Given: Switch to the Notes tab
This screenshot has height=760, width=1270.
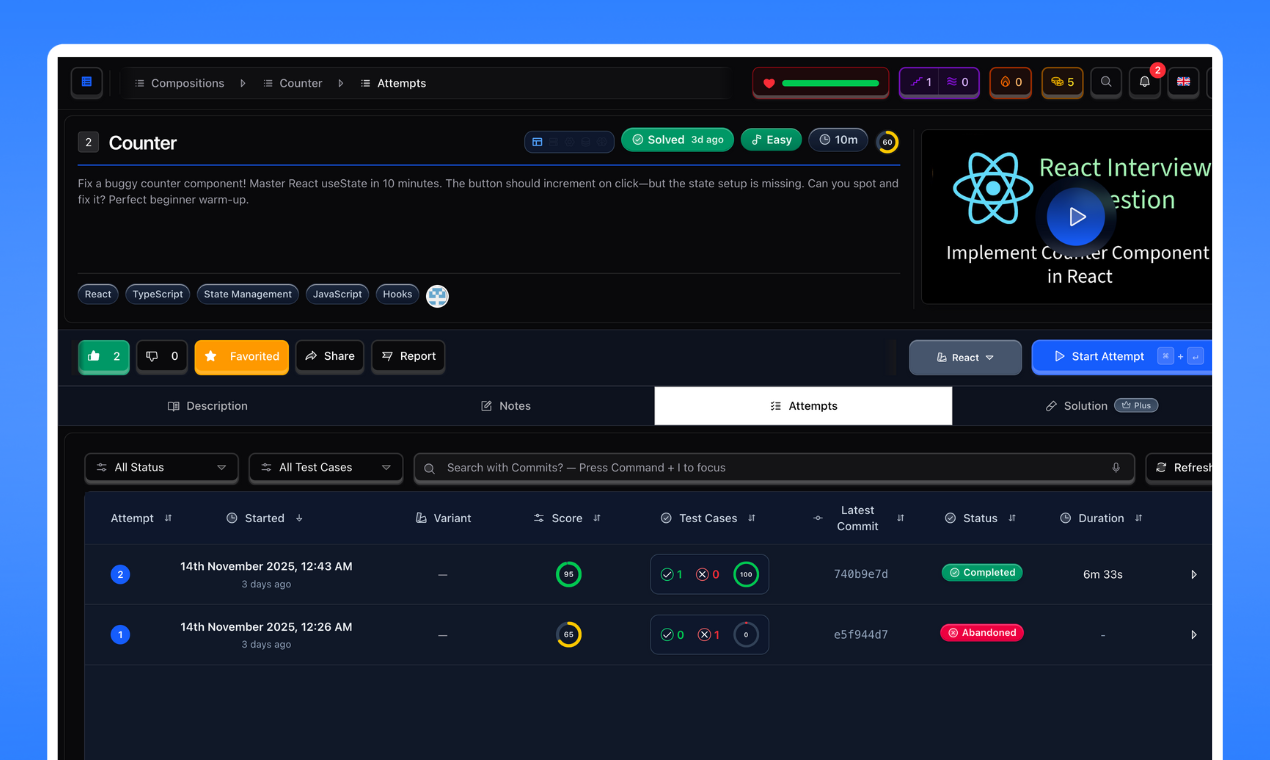Looking at the screenshot, I should (x=505, y=406).
